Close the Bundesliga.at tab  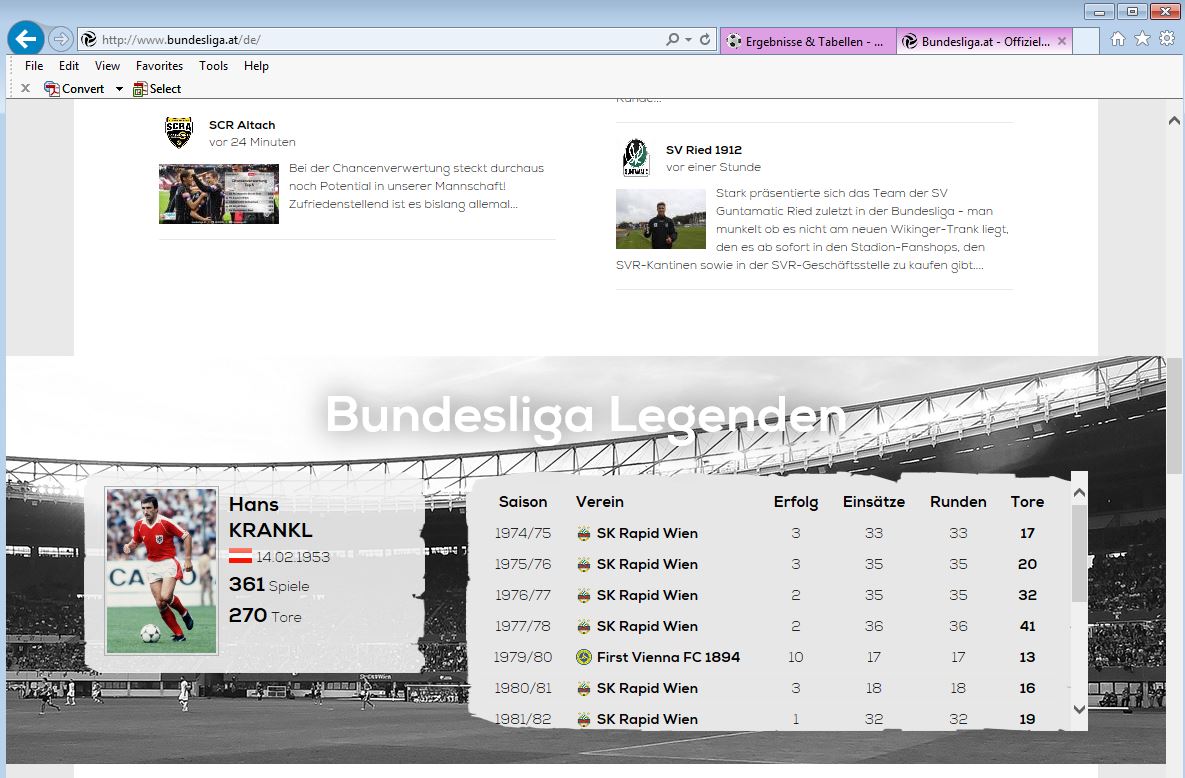(x=1062, y=42)
